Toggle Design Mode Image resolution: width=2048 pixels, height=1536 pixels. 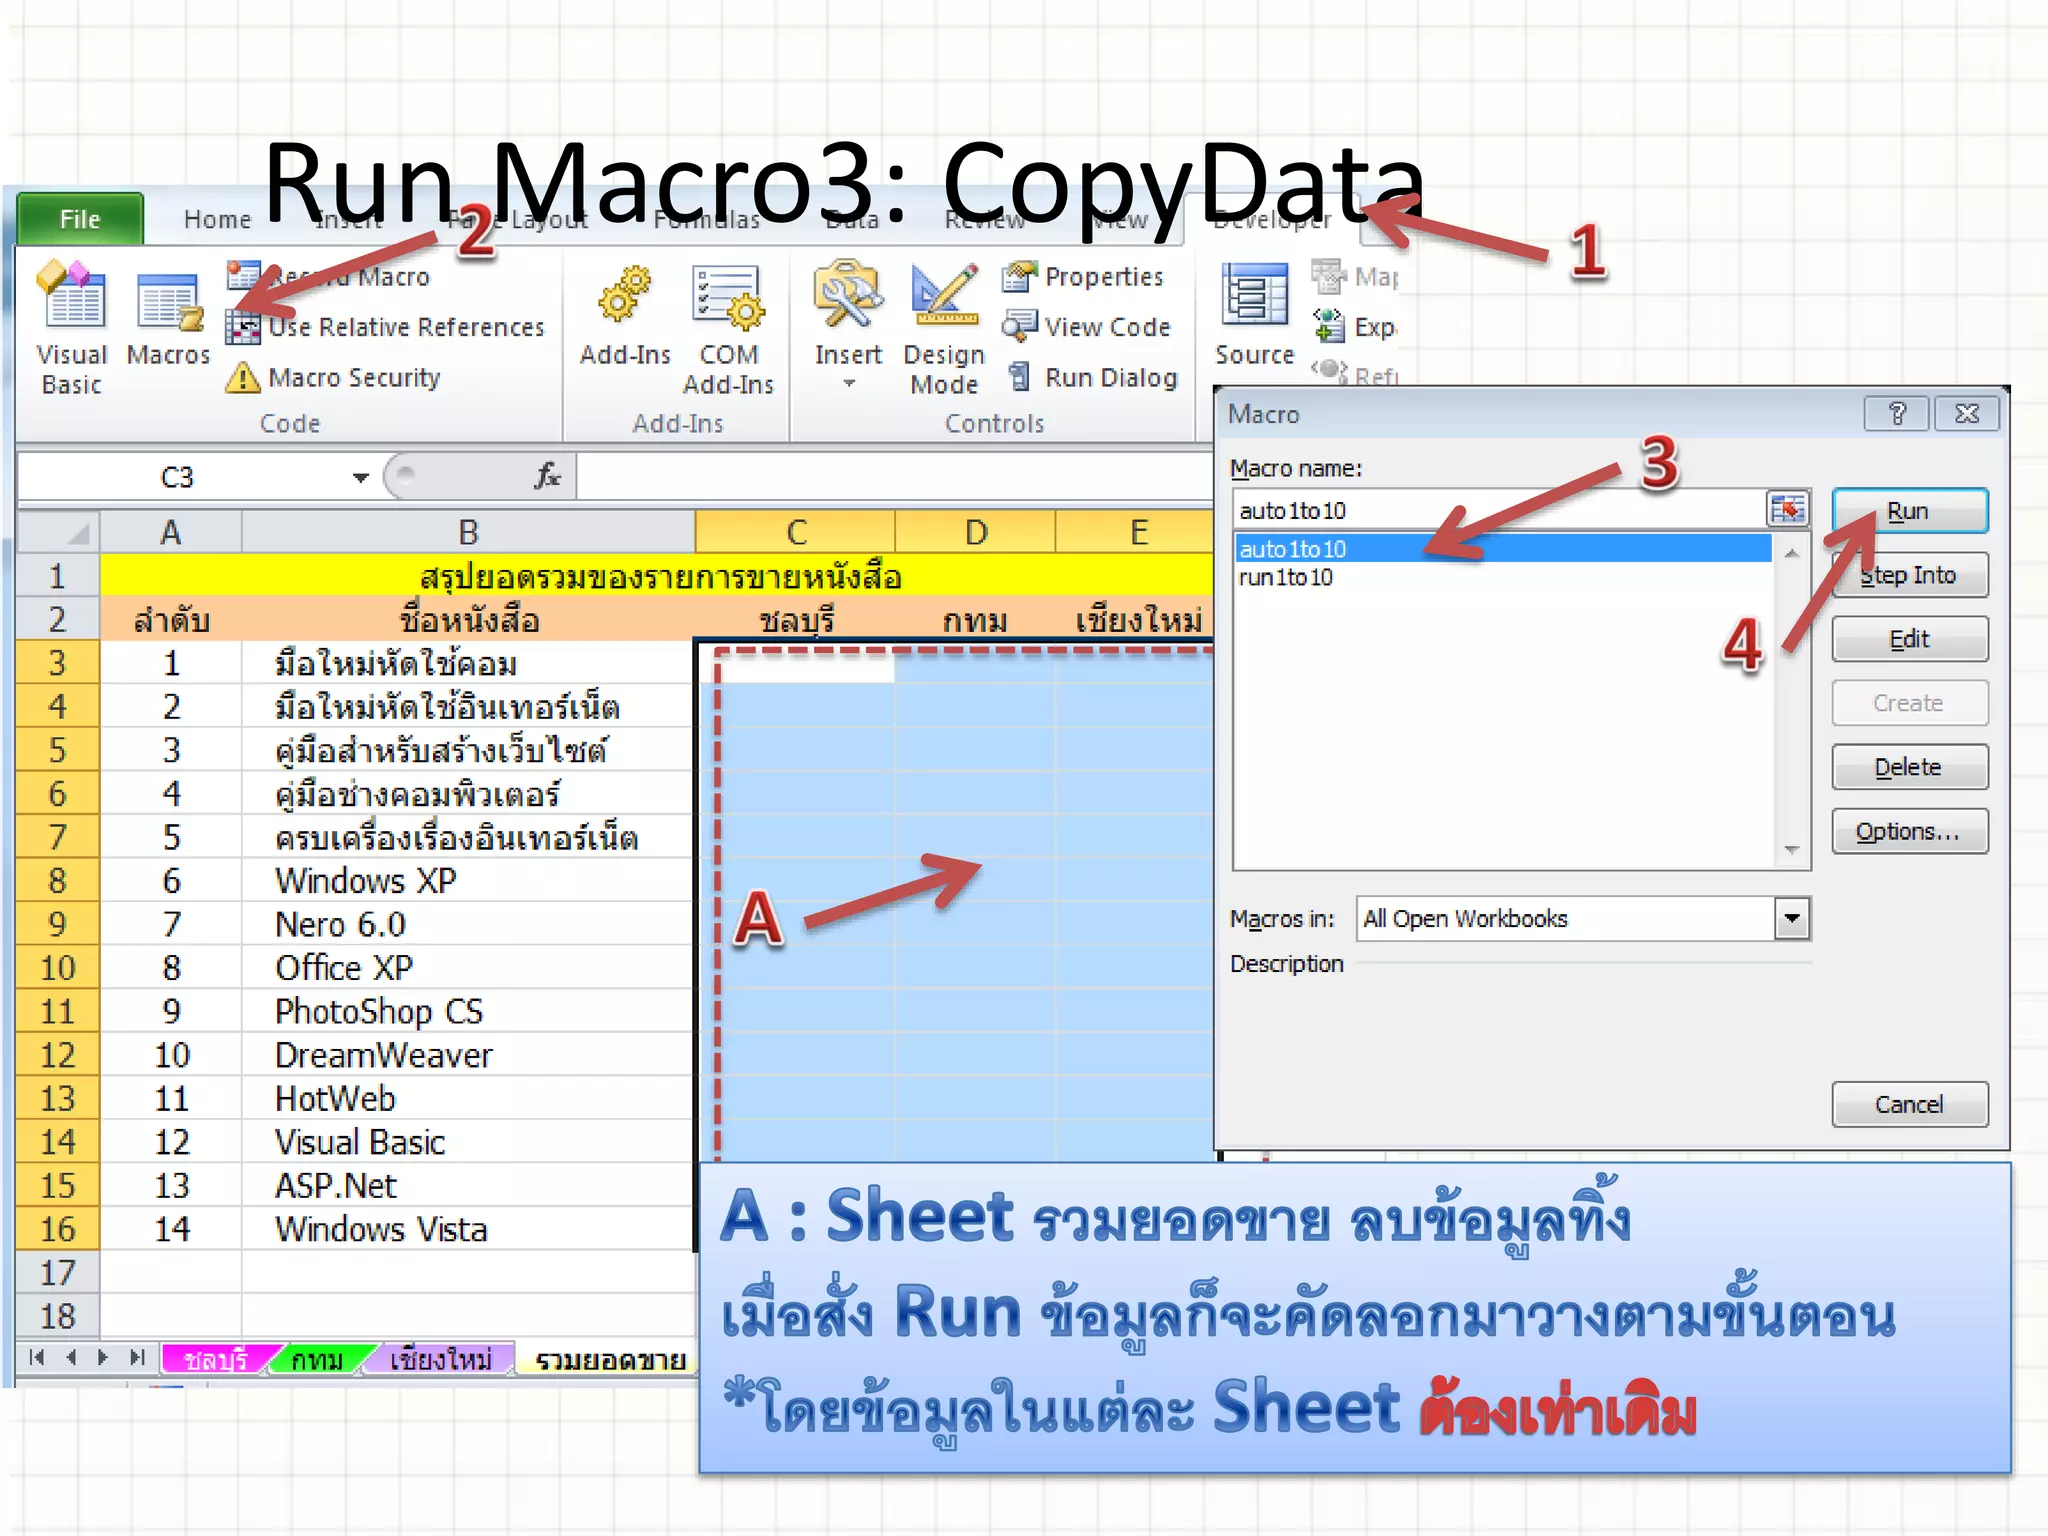pos(943,330)
